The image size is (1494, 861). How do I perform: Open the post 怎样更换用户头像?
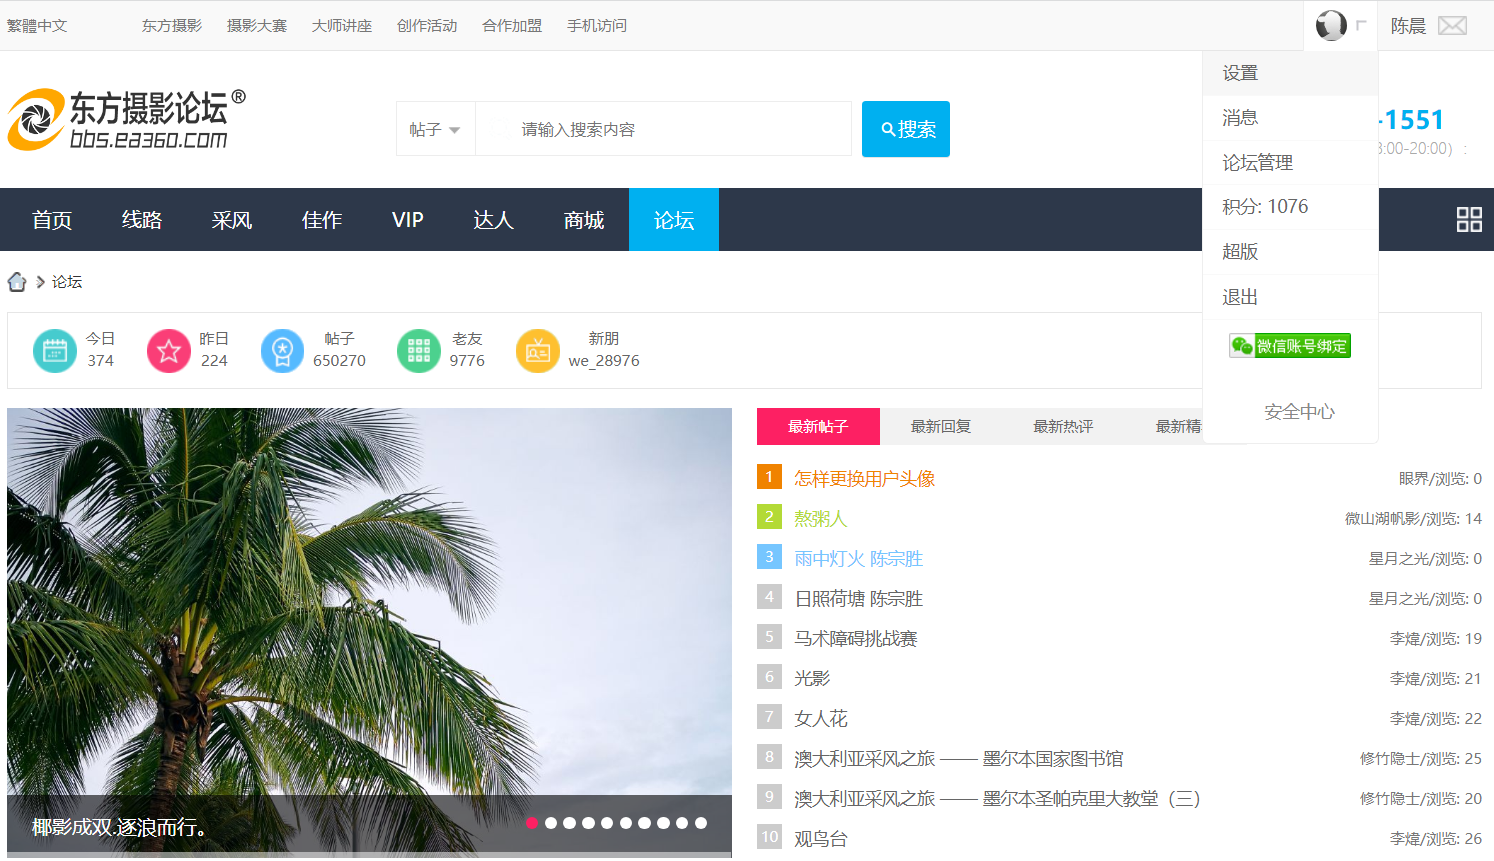(864, 479)
